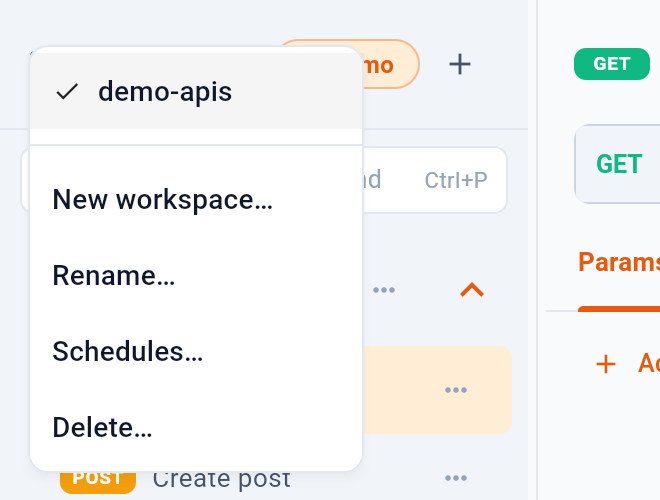Choose New workspace… from menu
The image size is (660, 500).
(196, 199)
